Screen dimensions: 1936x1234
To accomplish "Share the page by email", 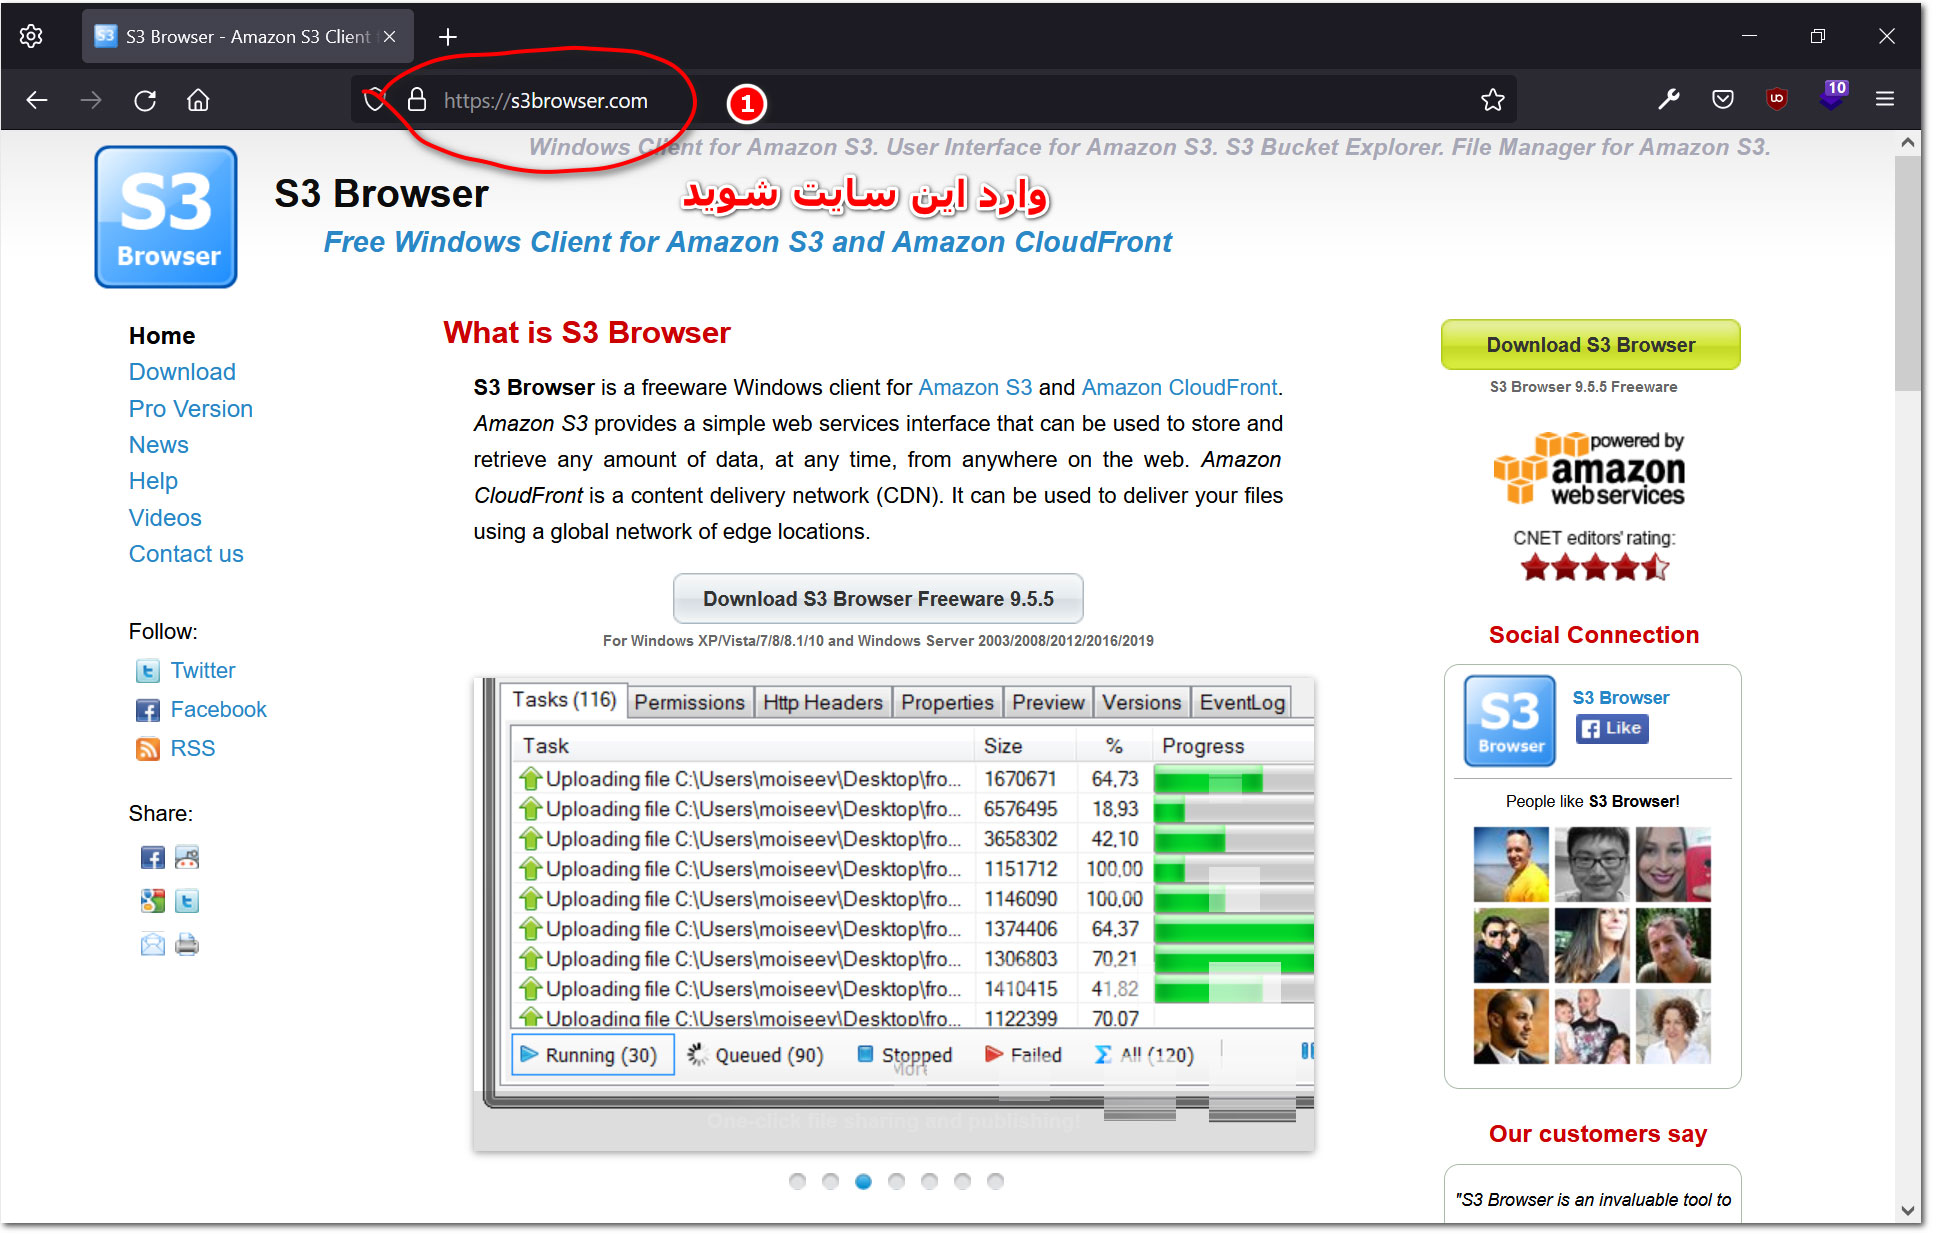I will [152, 944].
